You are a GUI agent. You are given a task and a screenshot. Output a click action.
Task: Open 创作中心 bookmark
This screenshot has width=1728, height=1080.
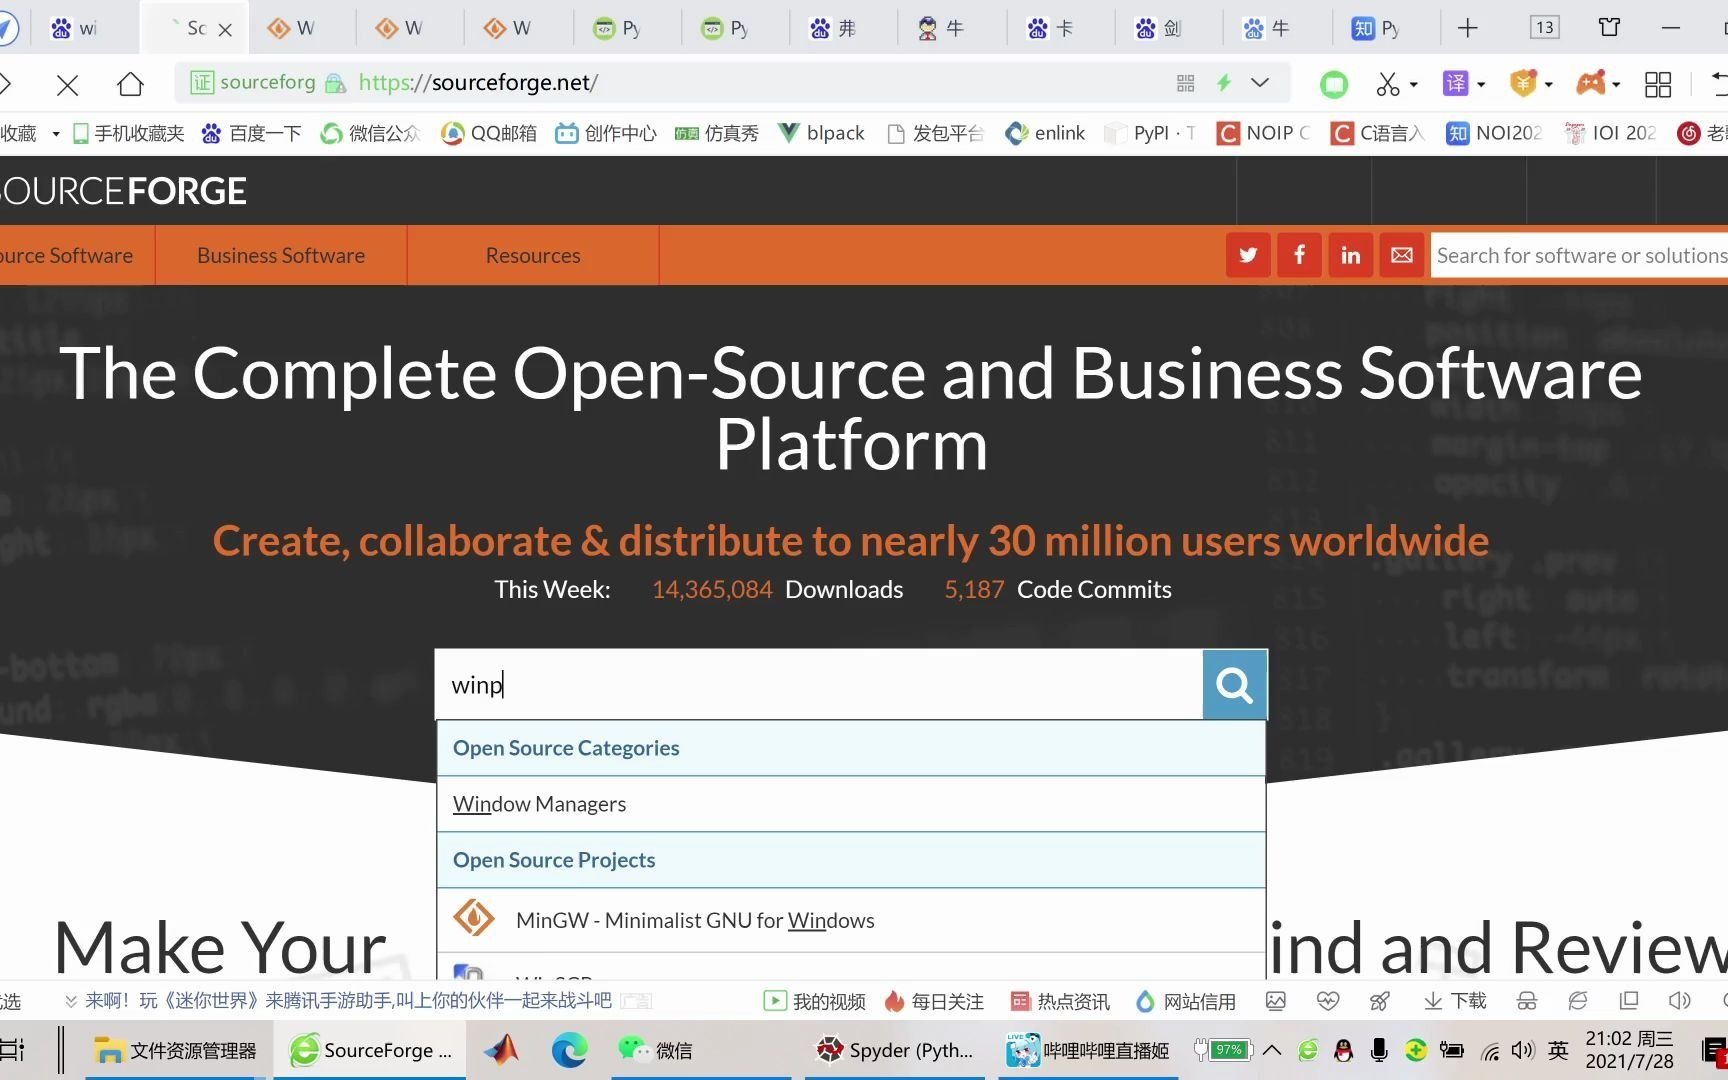606,133
